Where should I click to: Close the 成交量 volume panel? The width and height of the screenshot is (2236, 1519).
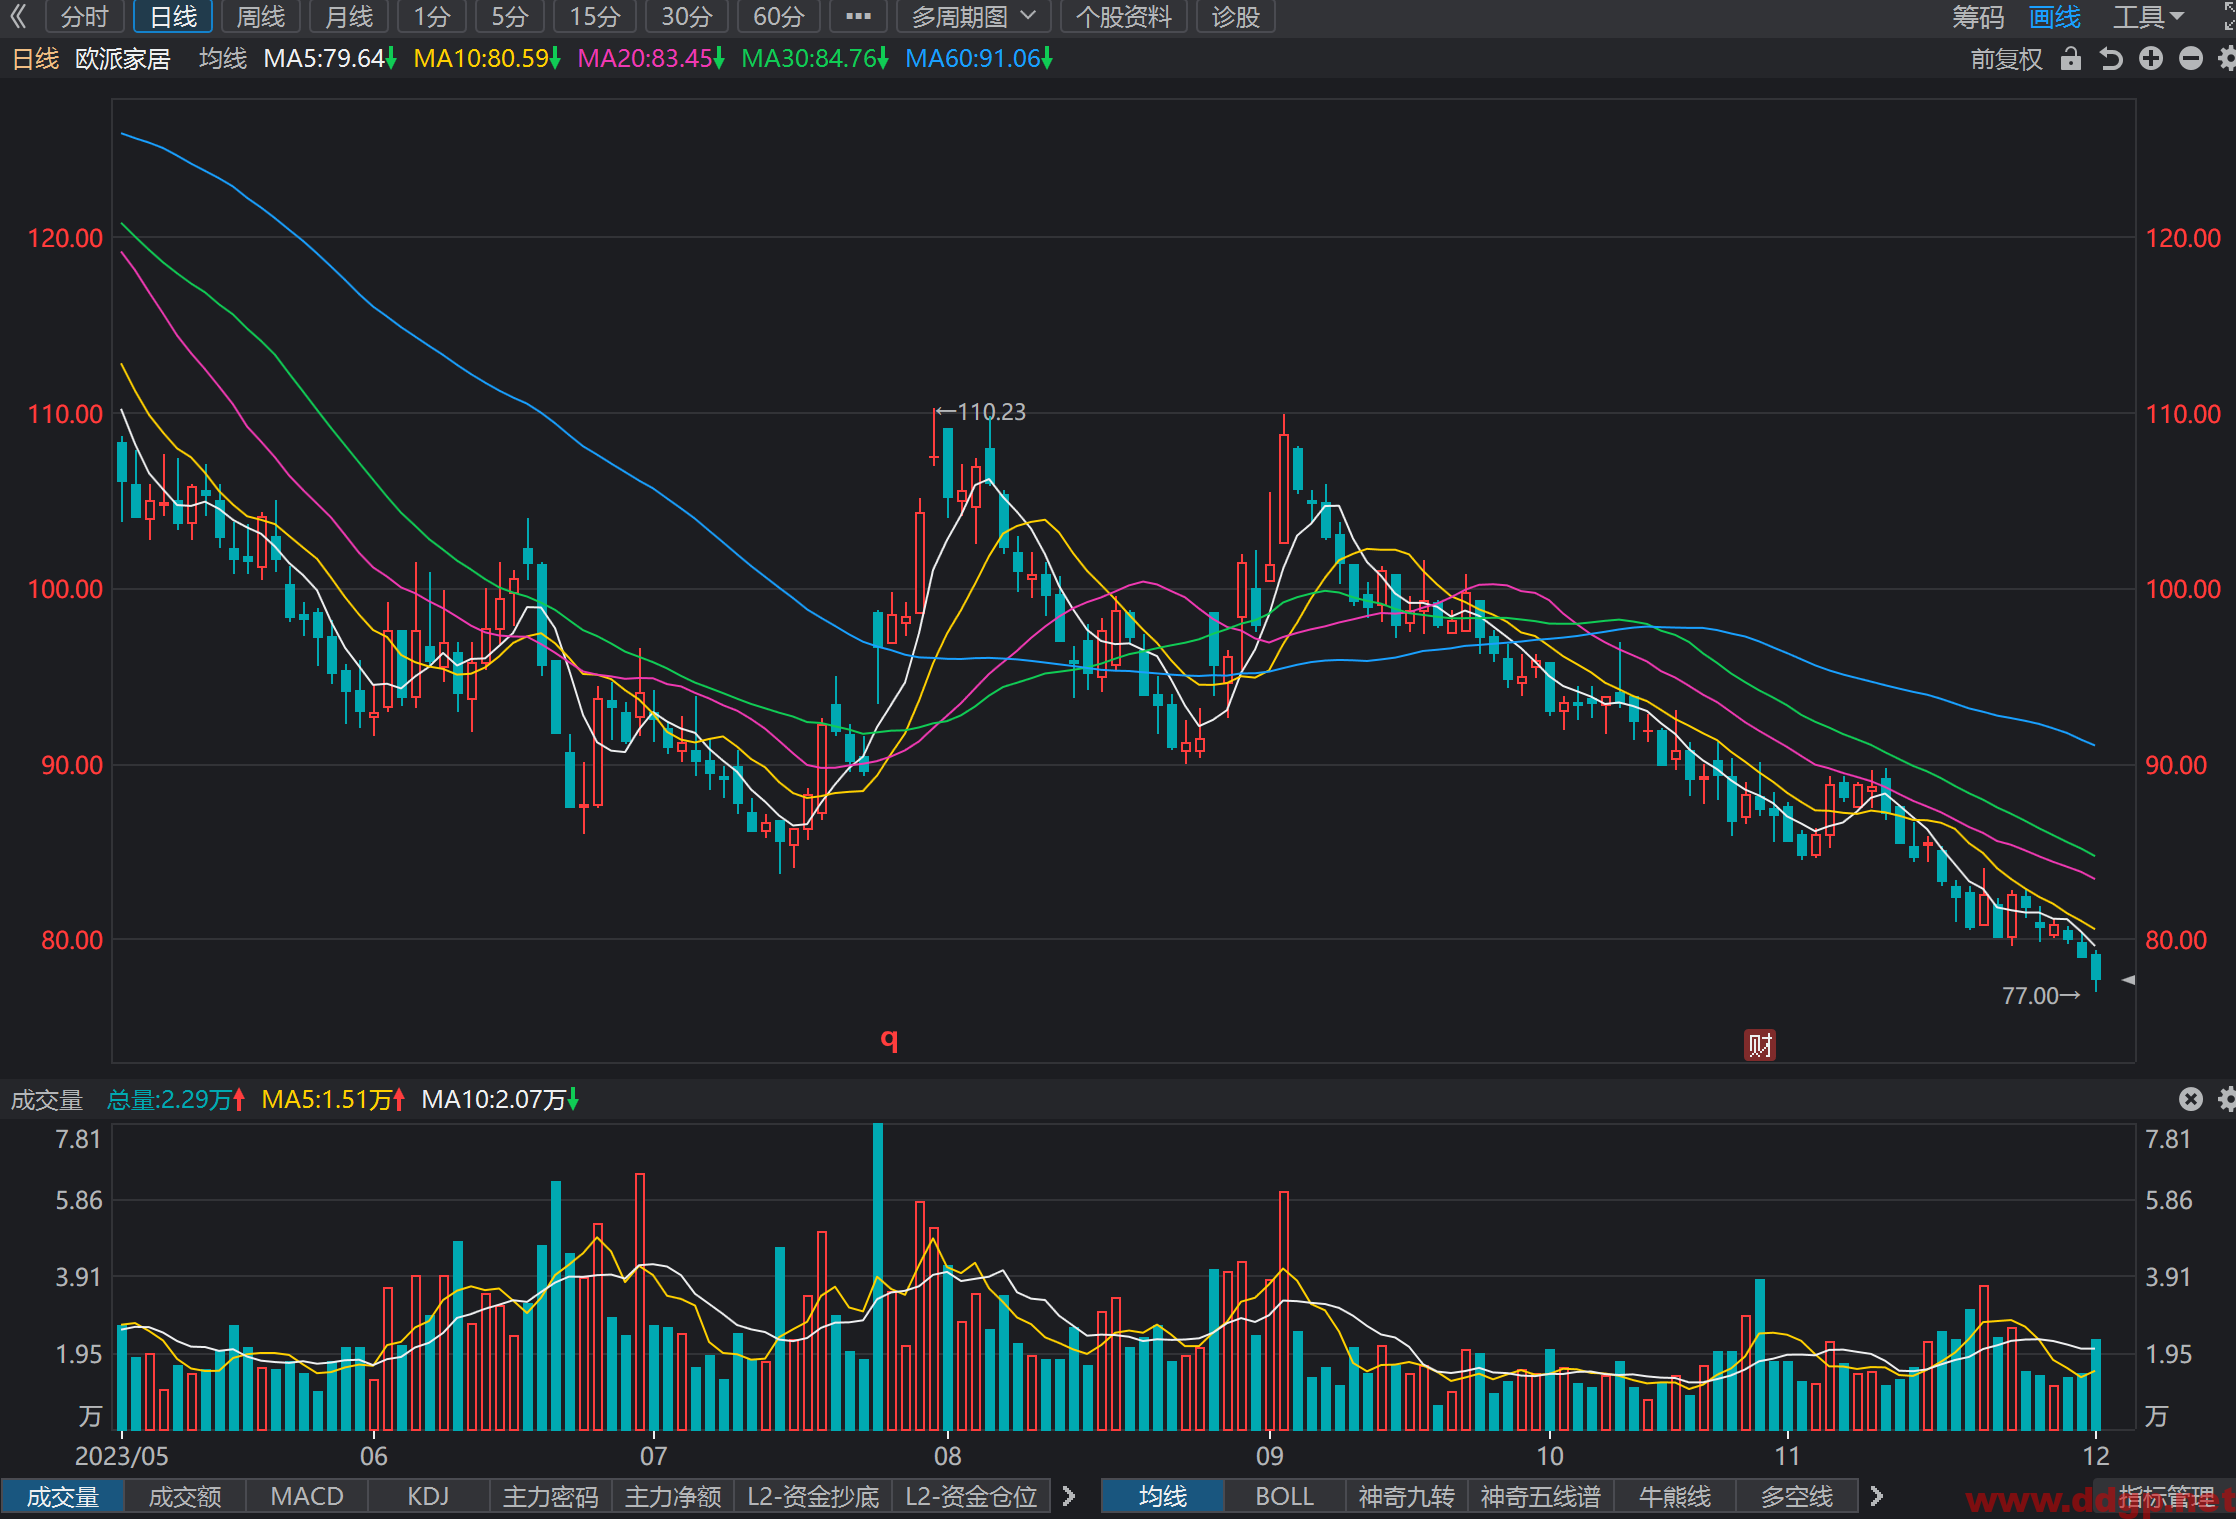point(2191,1100)
